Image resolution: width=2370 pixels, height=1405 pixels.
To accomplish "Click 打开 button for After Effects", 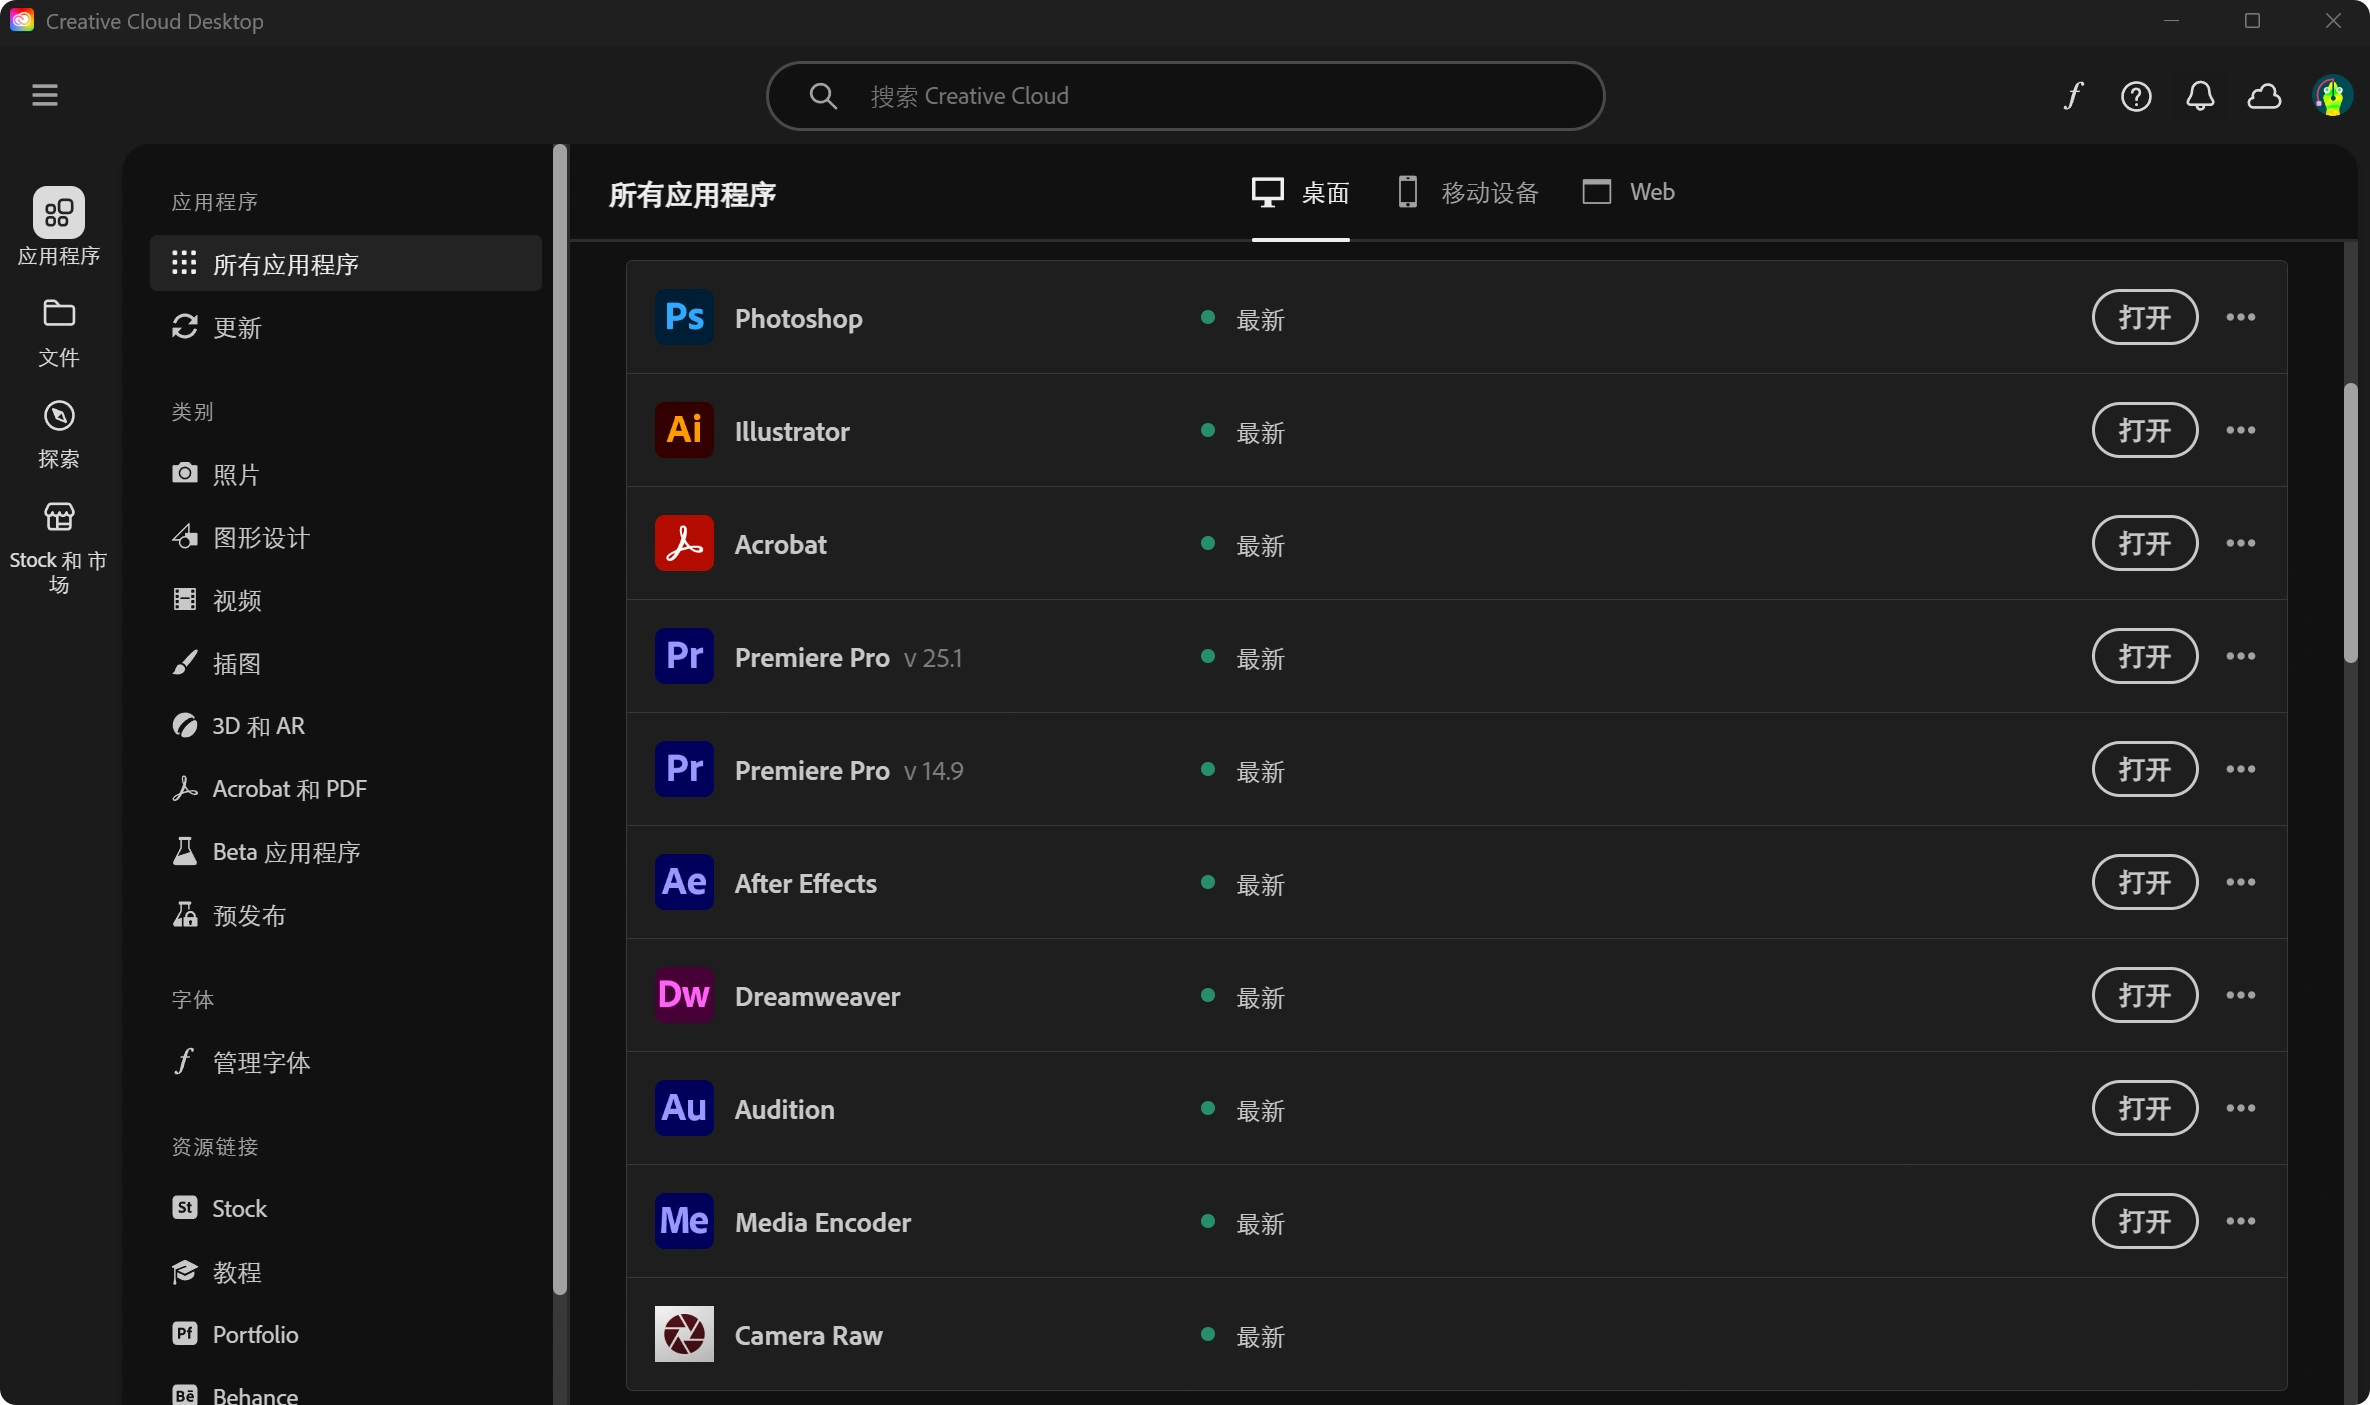I will click(2145, 882).
